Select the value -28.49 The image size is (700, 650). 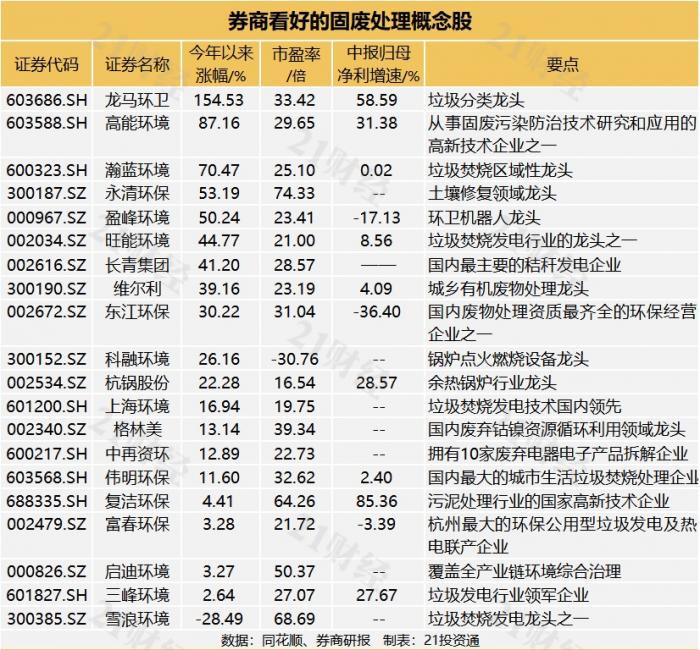click(x=219, y=619)
